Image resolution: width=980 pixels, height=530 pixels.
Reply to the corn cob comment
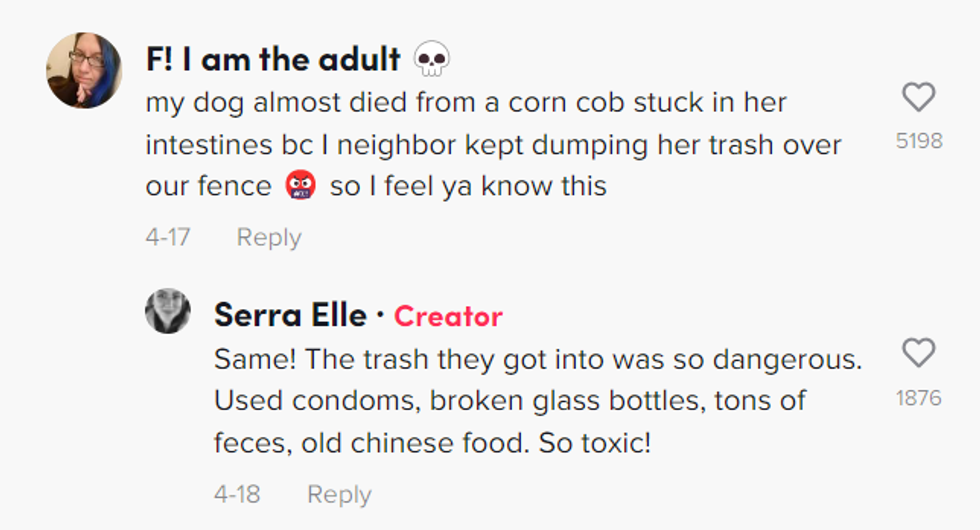click(x=268, y=238)
